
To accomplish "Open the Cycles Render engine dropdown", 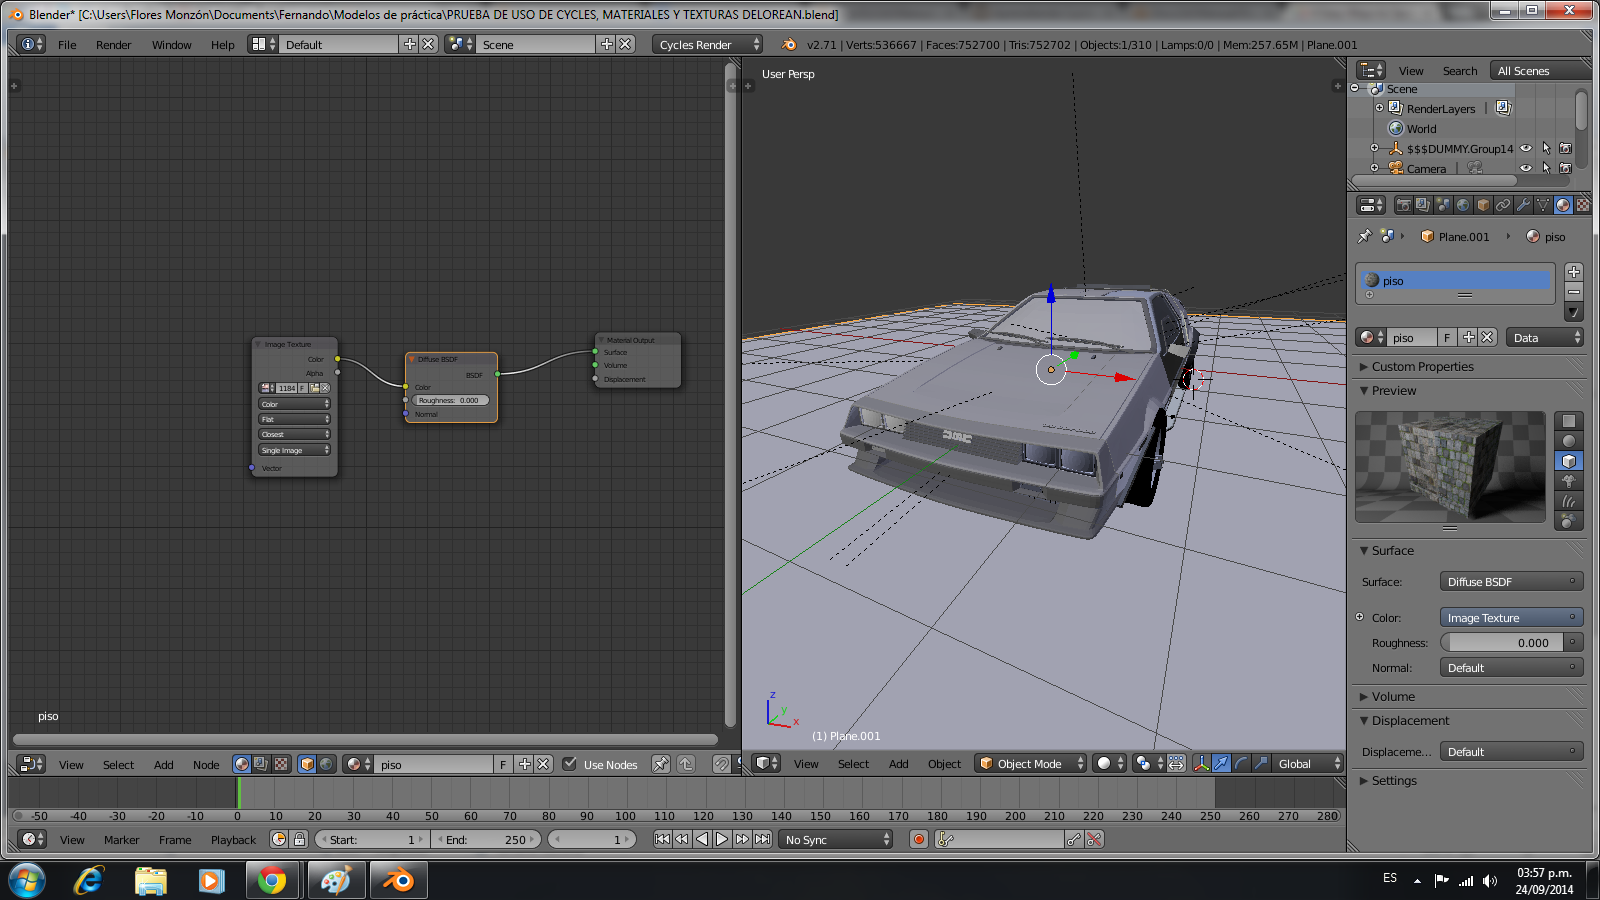I will point(707,45).
